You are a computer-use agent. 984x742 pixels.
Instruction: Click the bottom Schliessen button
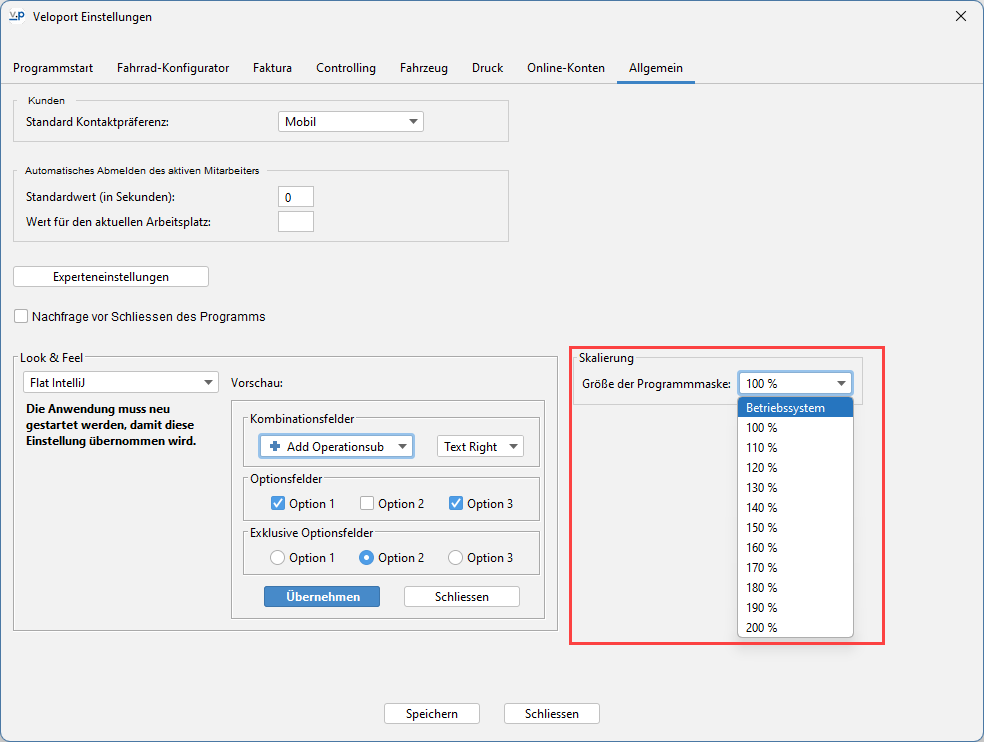pyautogui.click(x=552, y=714)
